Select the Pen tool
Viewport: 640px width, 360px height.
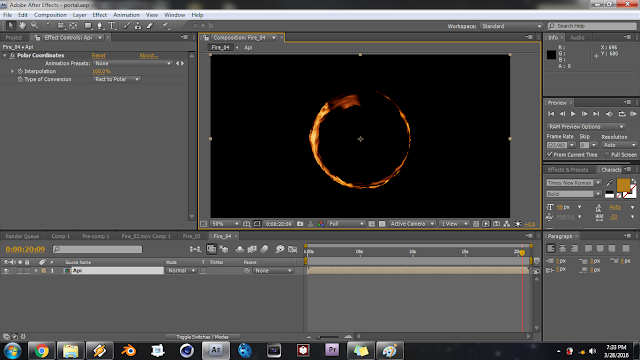coord(100,26)
